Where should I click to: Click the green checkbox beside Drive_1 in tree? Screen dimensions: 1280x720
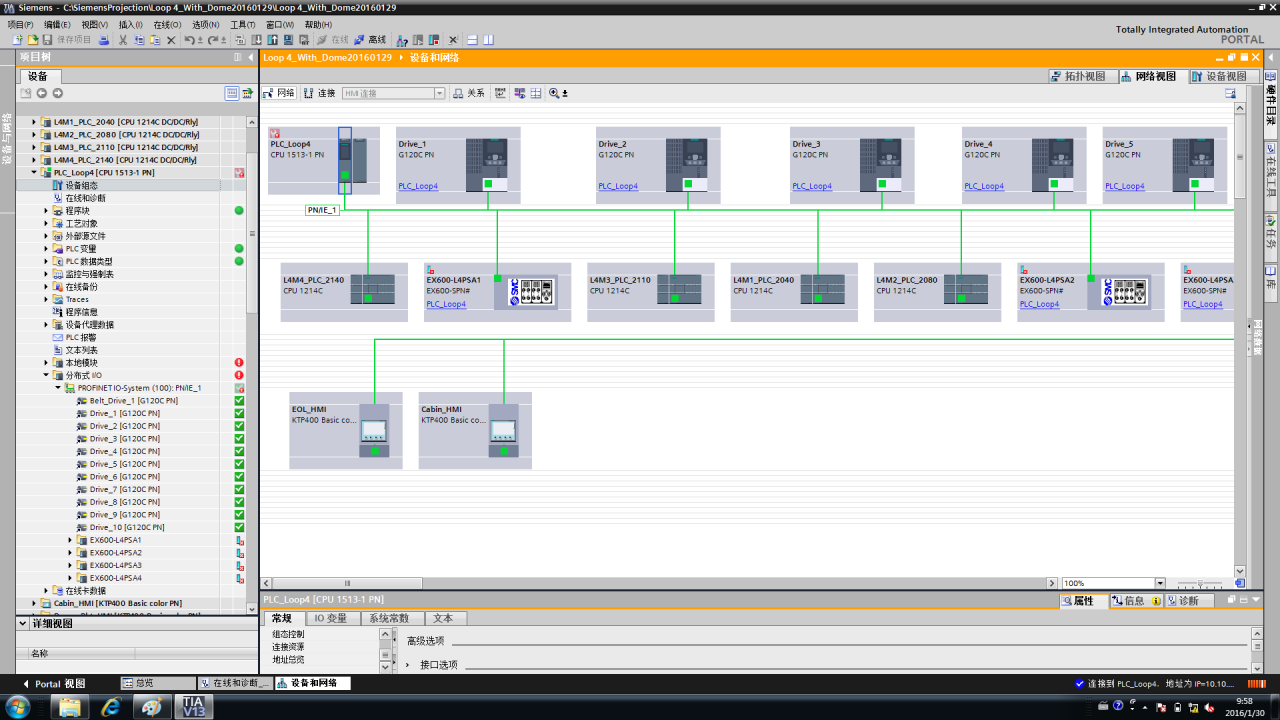pos(239,413)
